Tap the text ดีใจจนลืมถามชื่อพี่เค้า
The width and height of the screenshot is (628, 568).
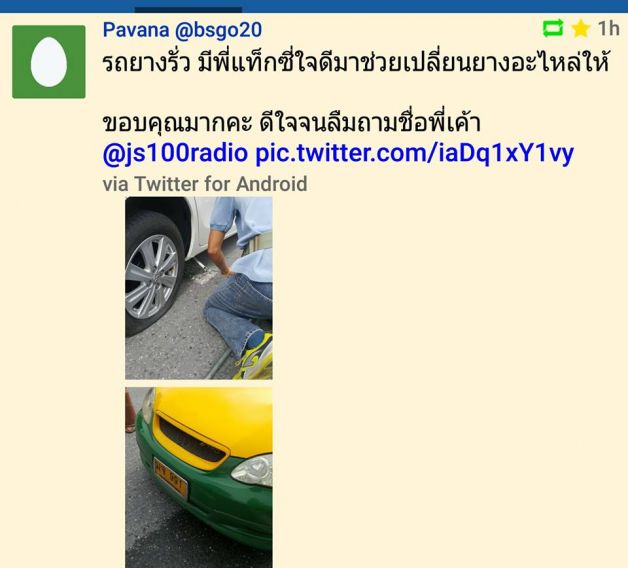(370, 122)
